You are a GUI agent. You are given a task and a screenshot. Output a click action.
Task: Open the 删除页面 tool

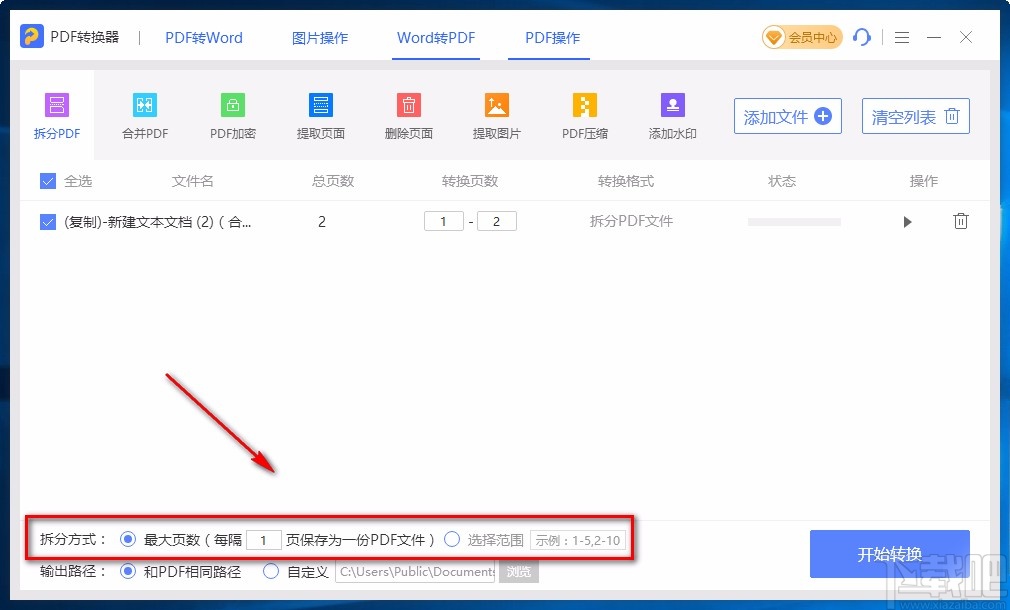point(408,113)
